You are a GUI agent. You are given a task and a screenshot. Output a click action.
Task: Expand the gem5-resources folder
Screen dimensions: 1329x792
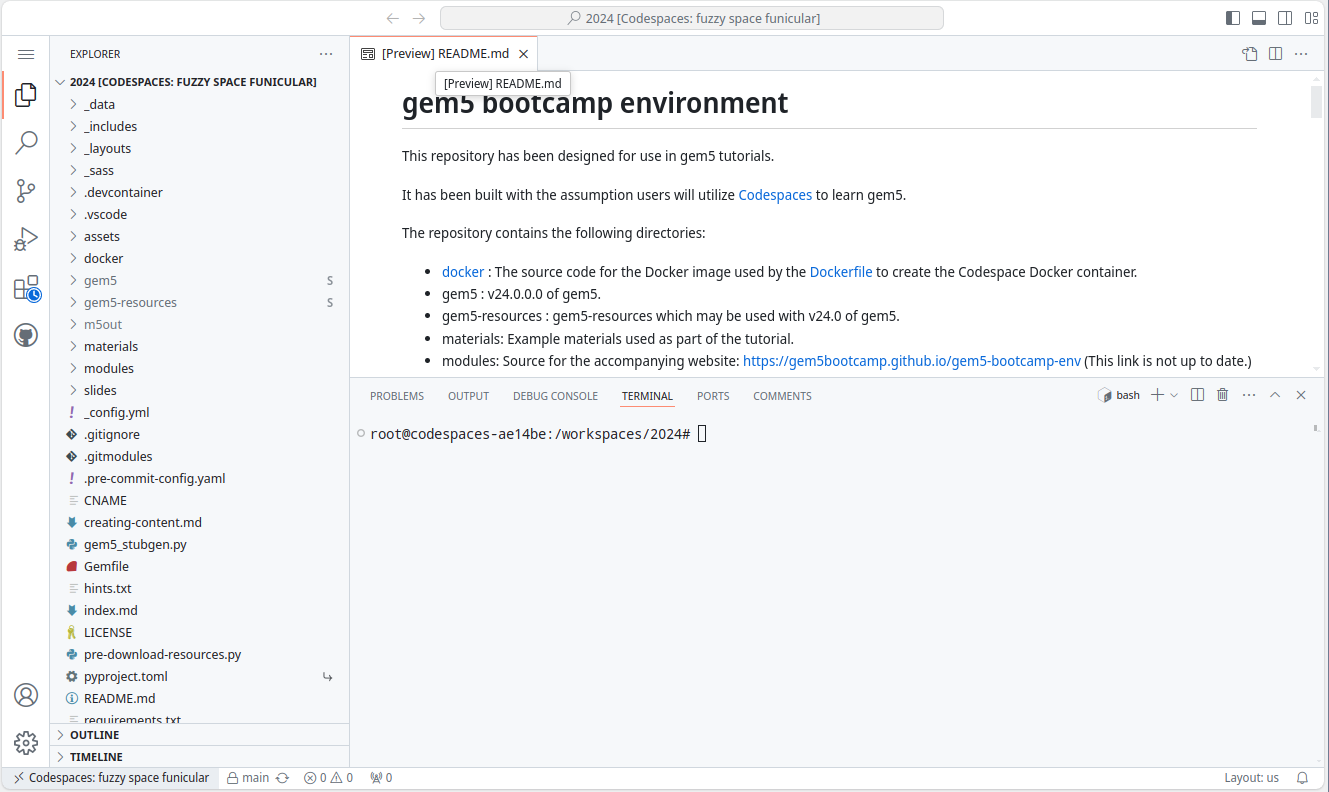click(x=130, y=301)
